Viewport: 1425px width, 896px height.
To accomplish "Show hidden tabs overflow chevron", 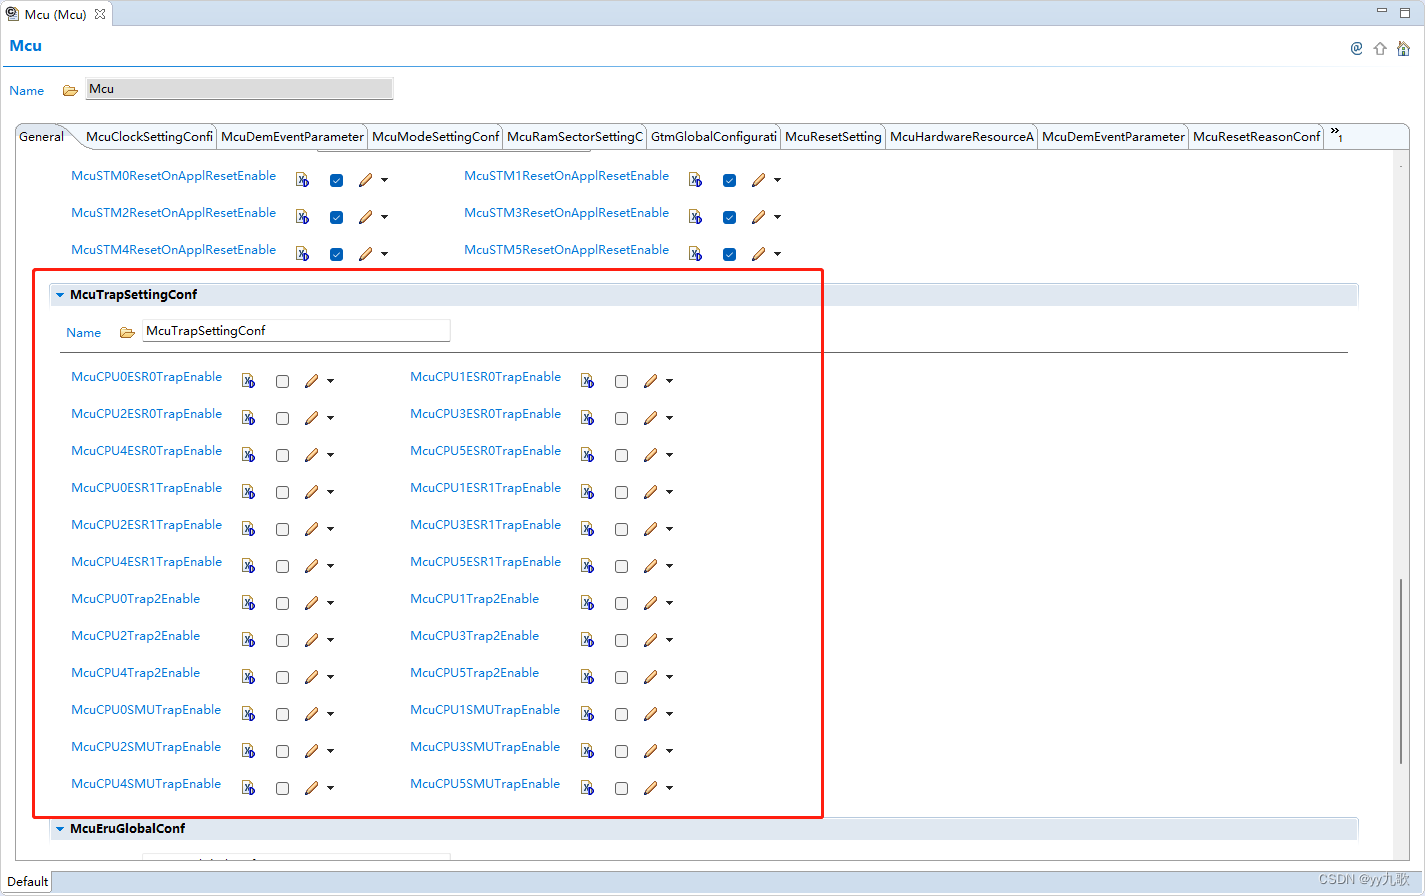I will pos(1337,135).
